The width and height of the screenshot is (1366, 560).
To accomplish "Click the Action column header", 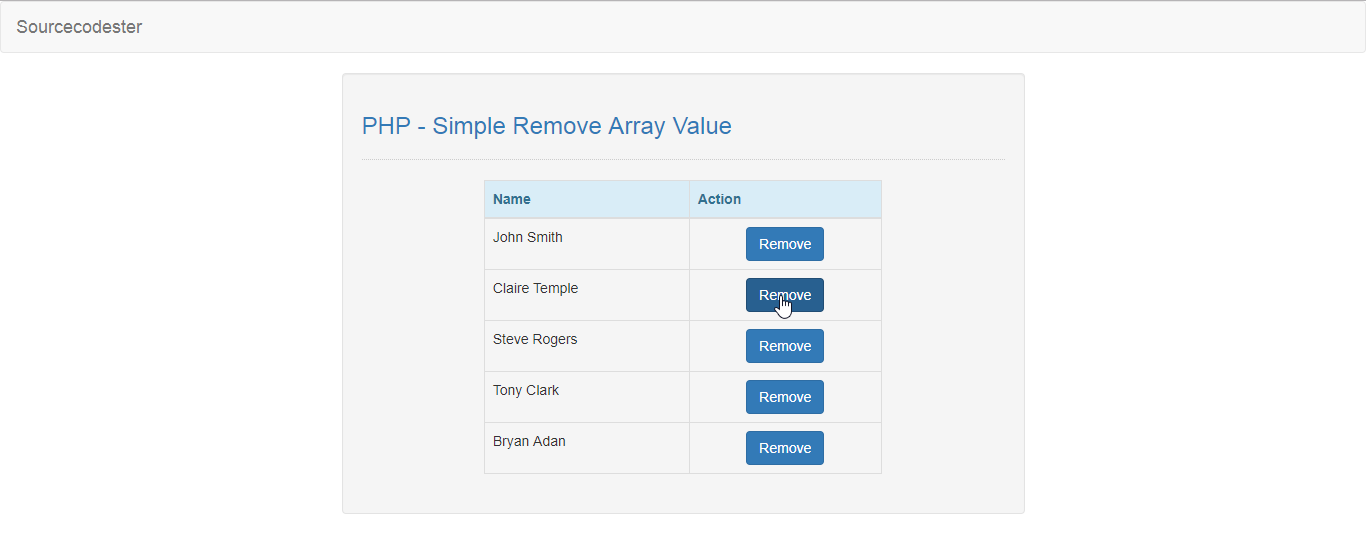I will point(785,199).
